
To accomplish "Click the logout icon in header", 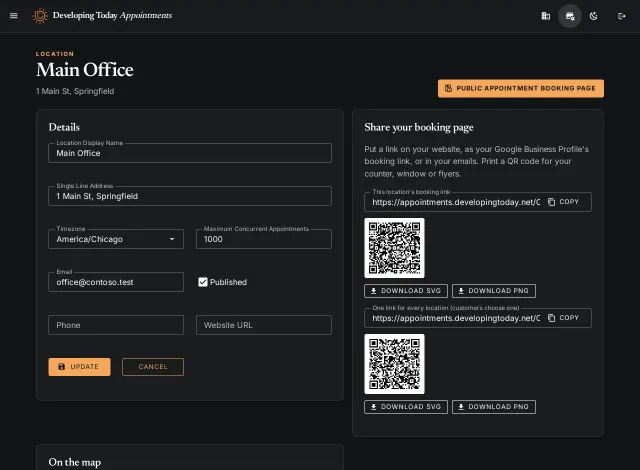I will click(621, 16).
